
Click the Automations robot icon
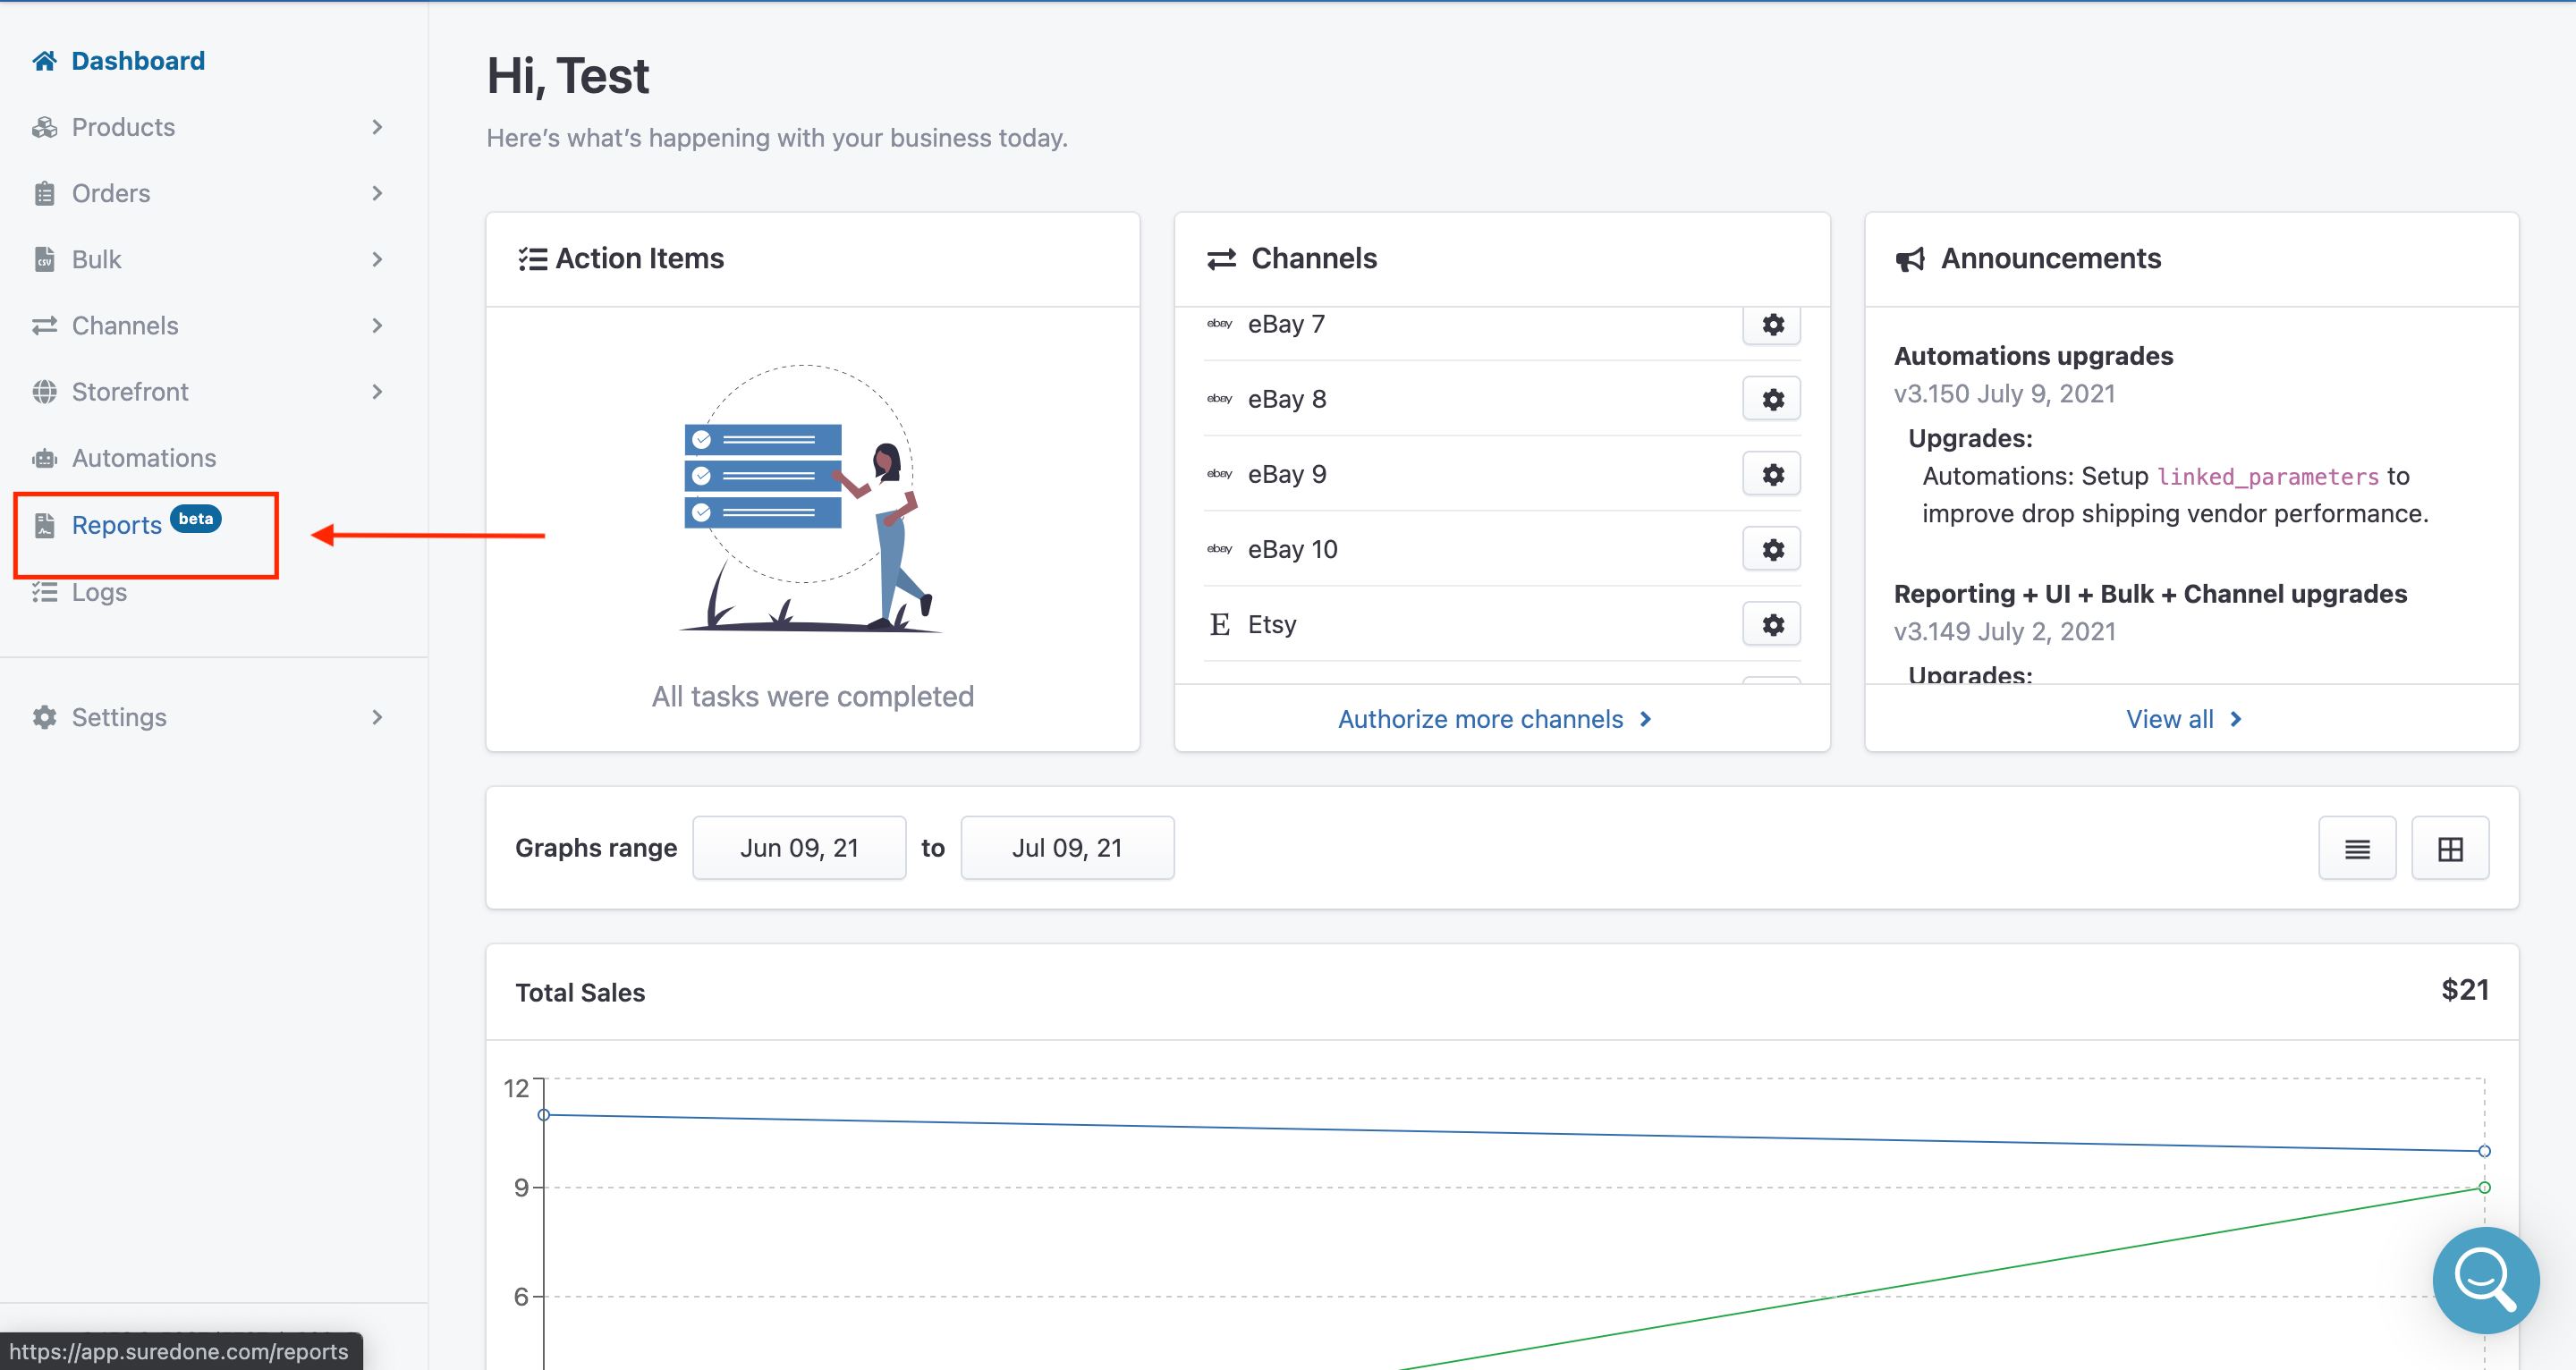(44, 458)
